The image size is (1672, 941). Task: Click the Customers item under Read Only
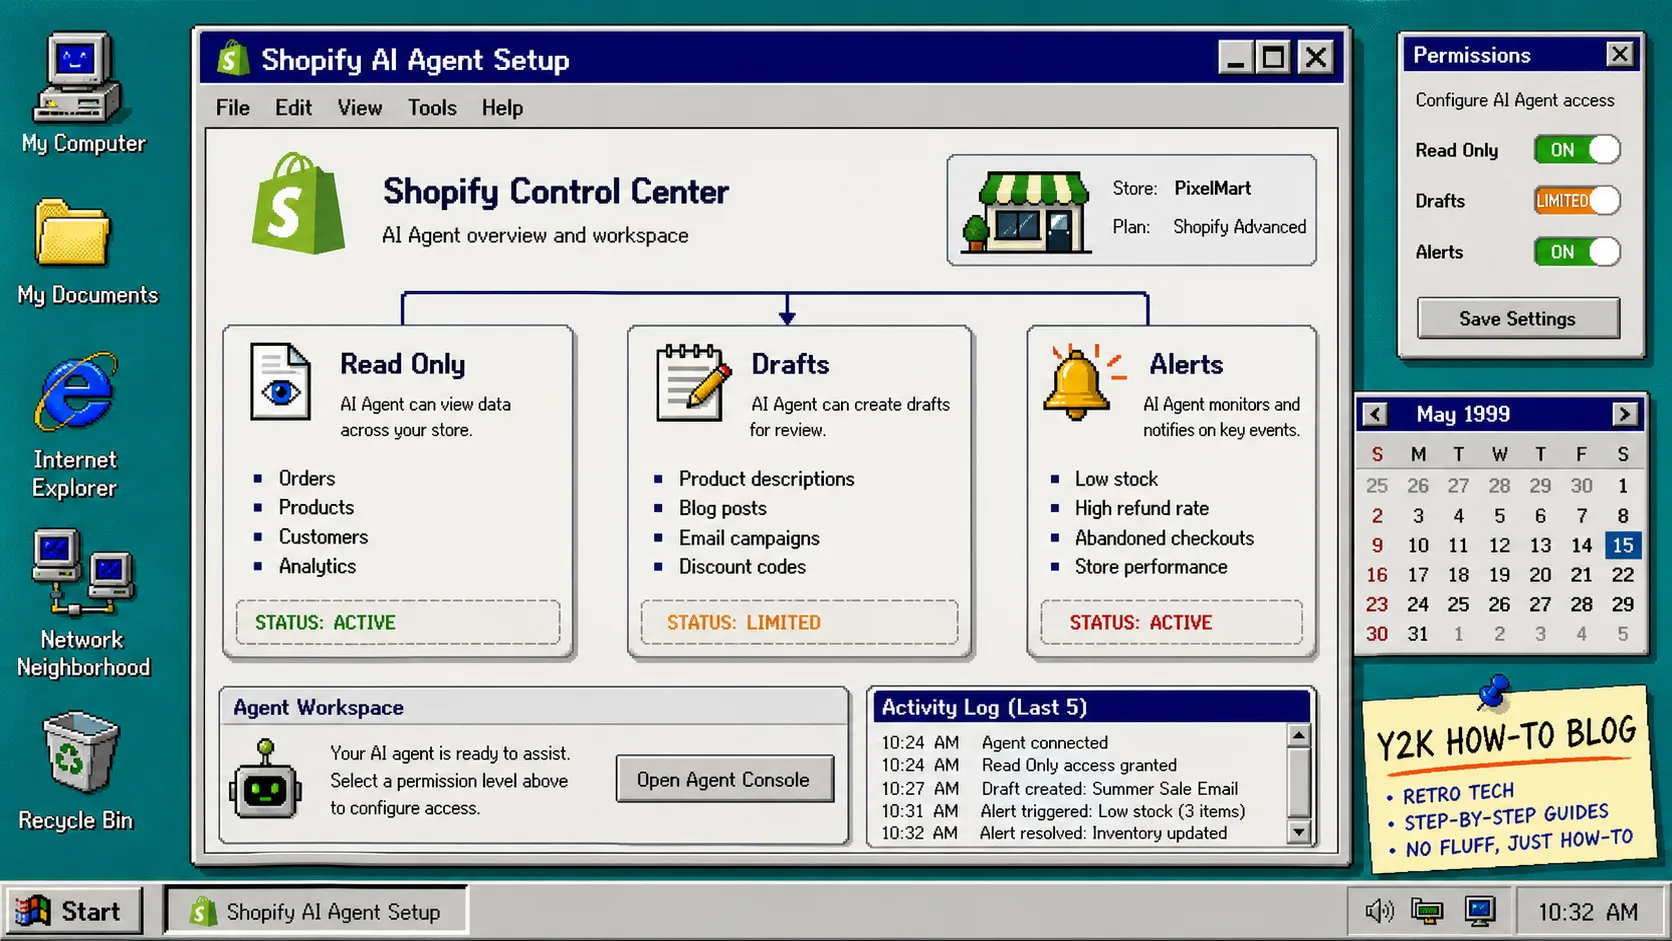click(x=323, y=537)
